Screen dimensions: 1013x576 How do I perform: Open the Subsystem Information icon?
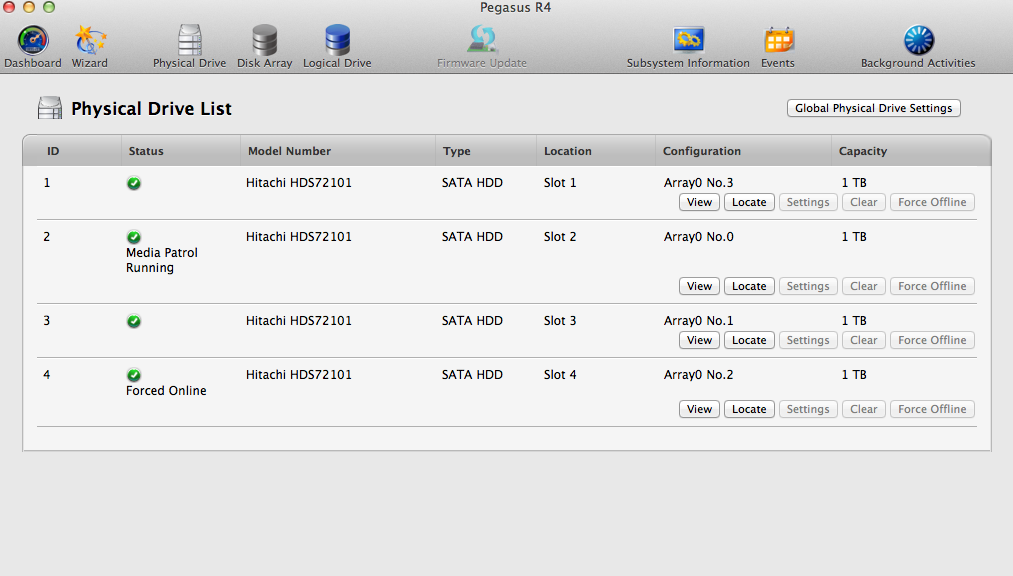(x=688, y=40)
